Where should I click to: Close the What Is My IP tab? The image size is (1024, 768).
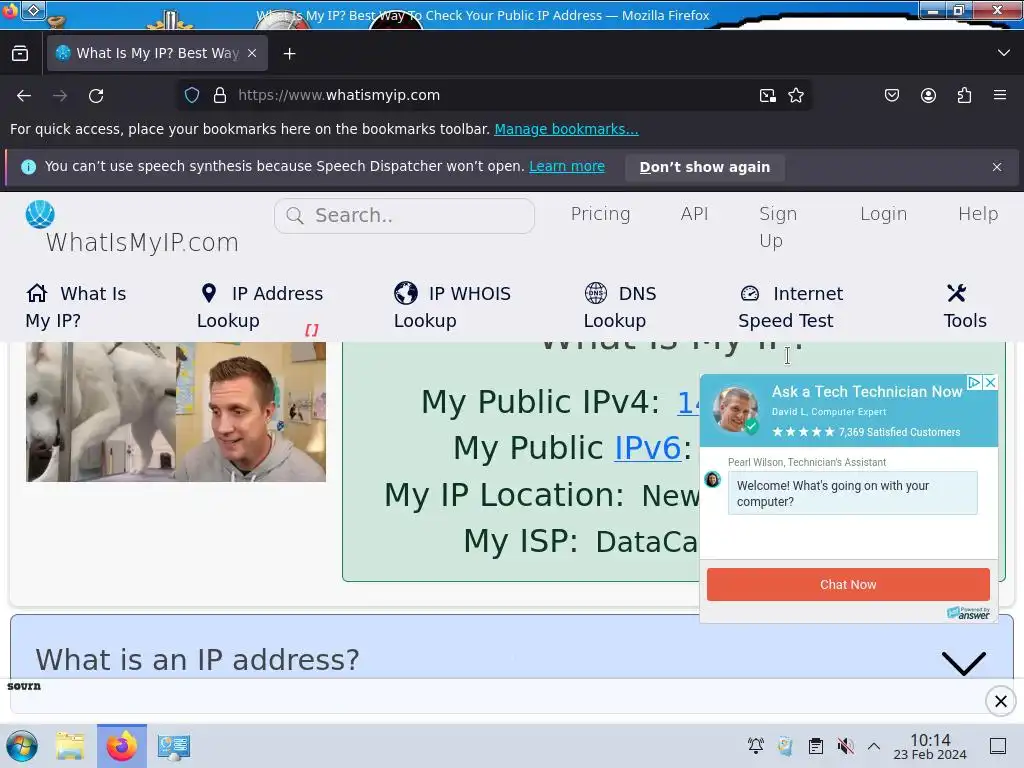click(x=252, y=53)
